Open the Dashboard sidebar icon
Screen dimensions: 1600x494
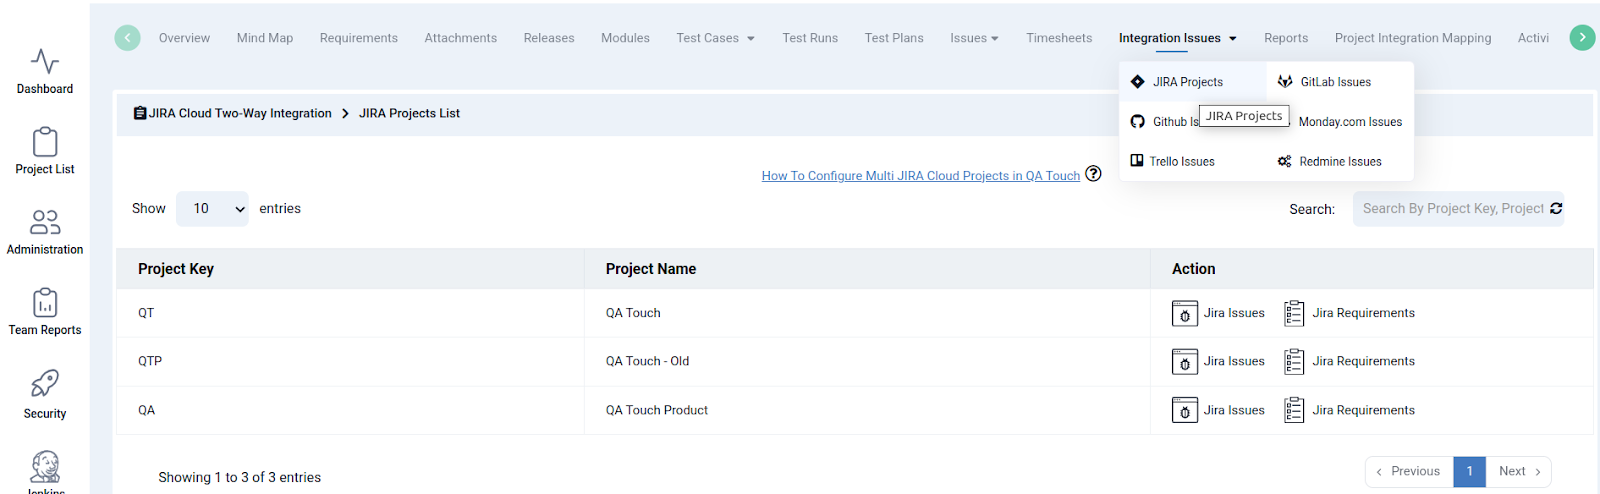[x=45, y=71]
